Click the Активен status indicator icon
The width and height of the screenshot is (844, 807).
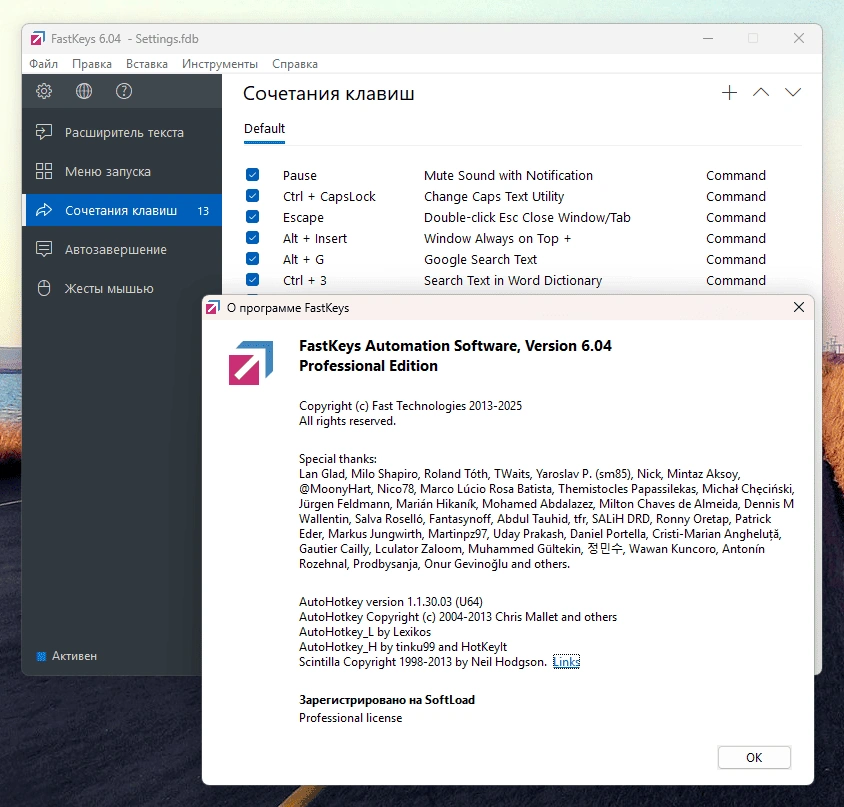pos(41,656)
